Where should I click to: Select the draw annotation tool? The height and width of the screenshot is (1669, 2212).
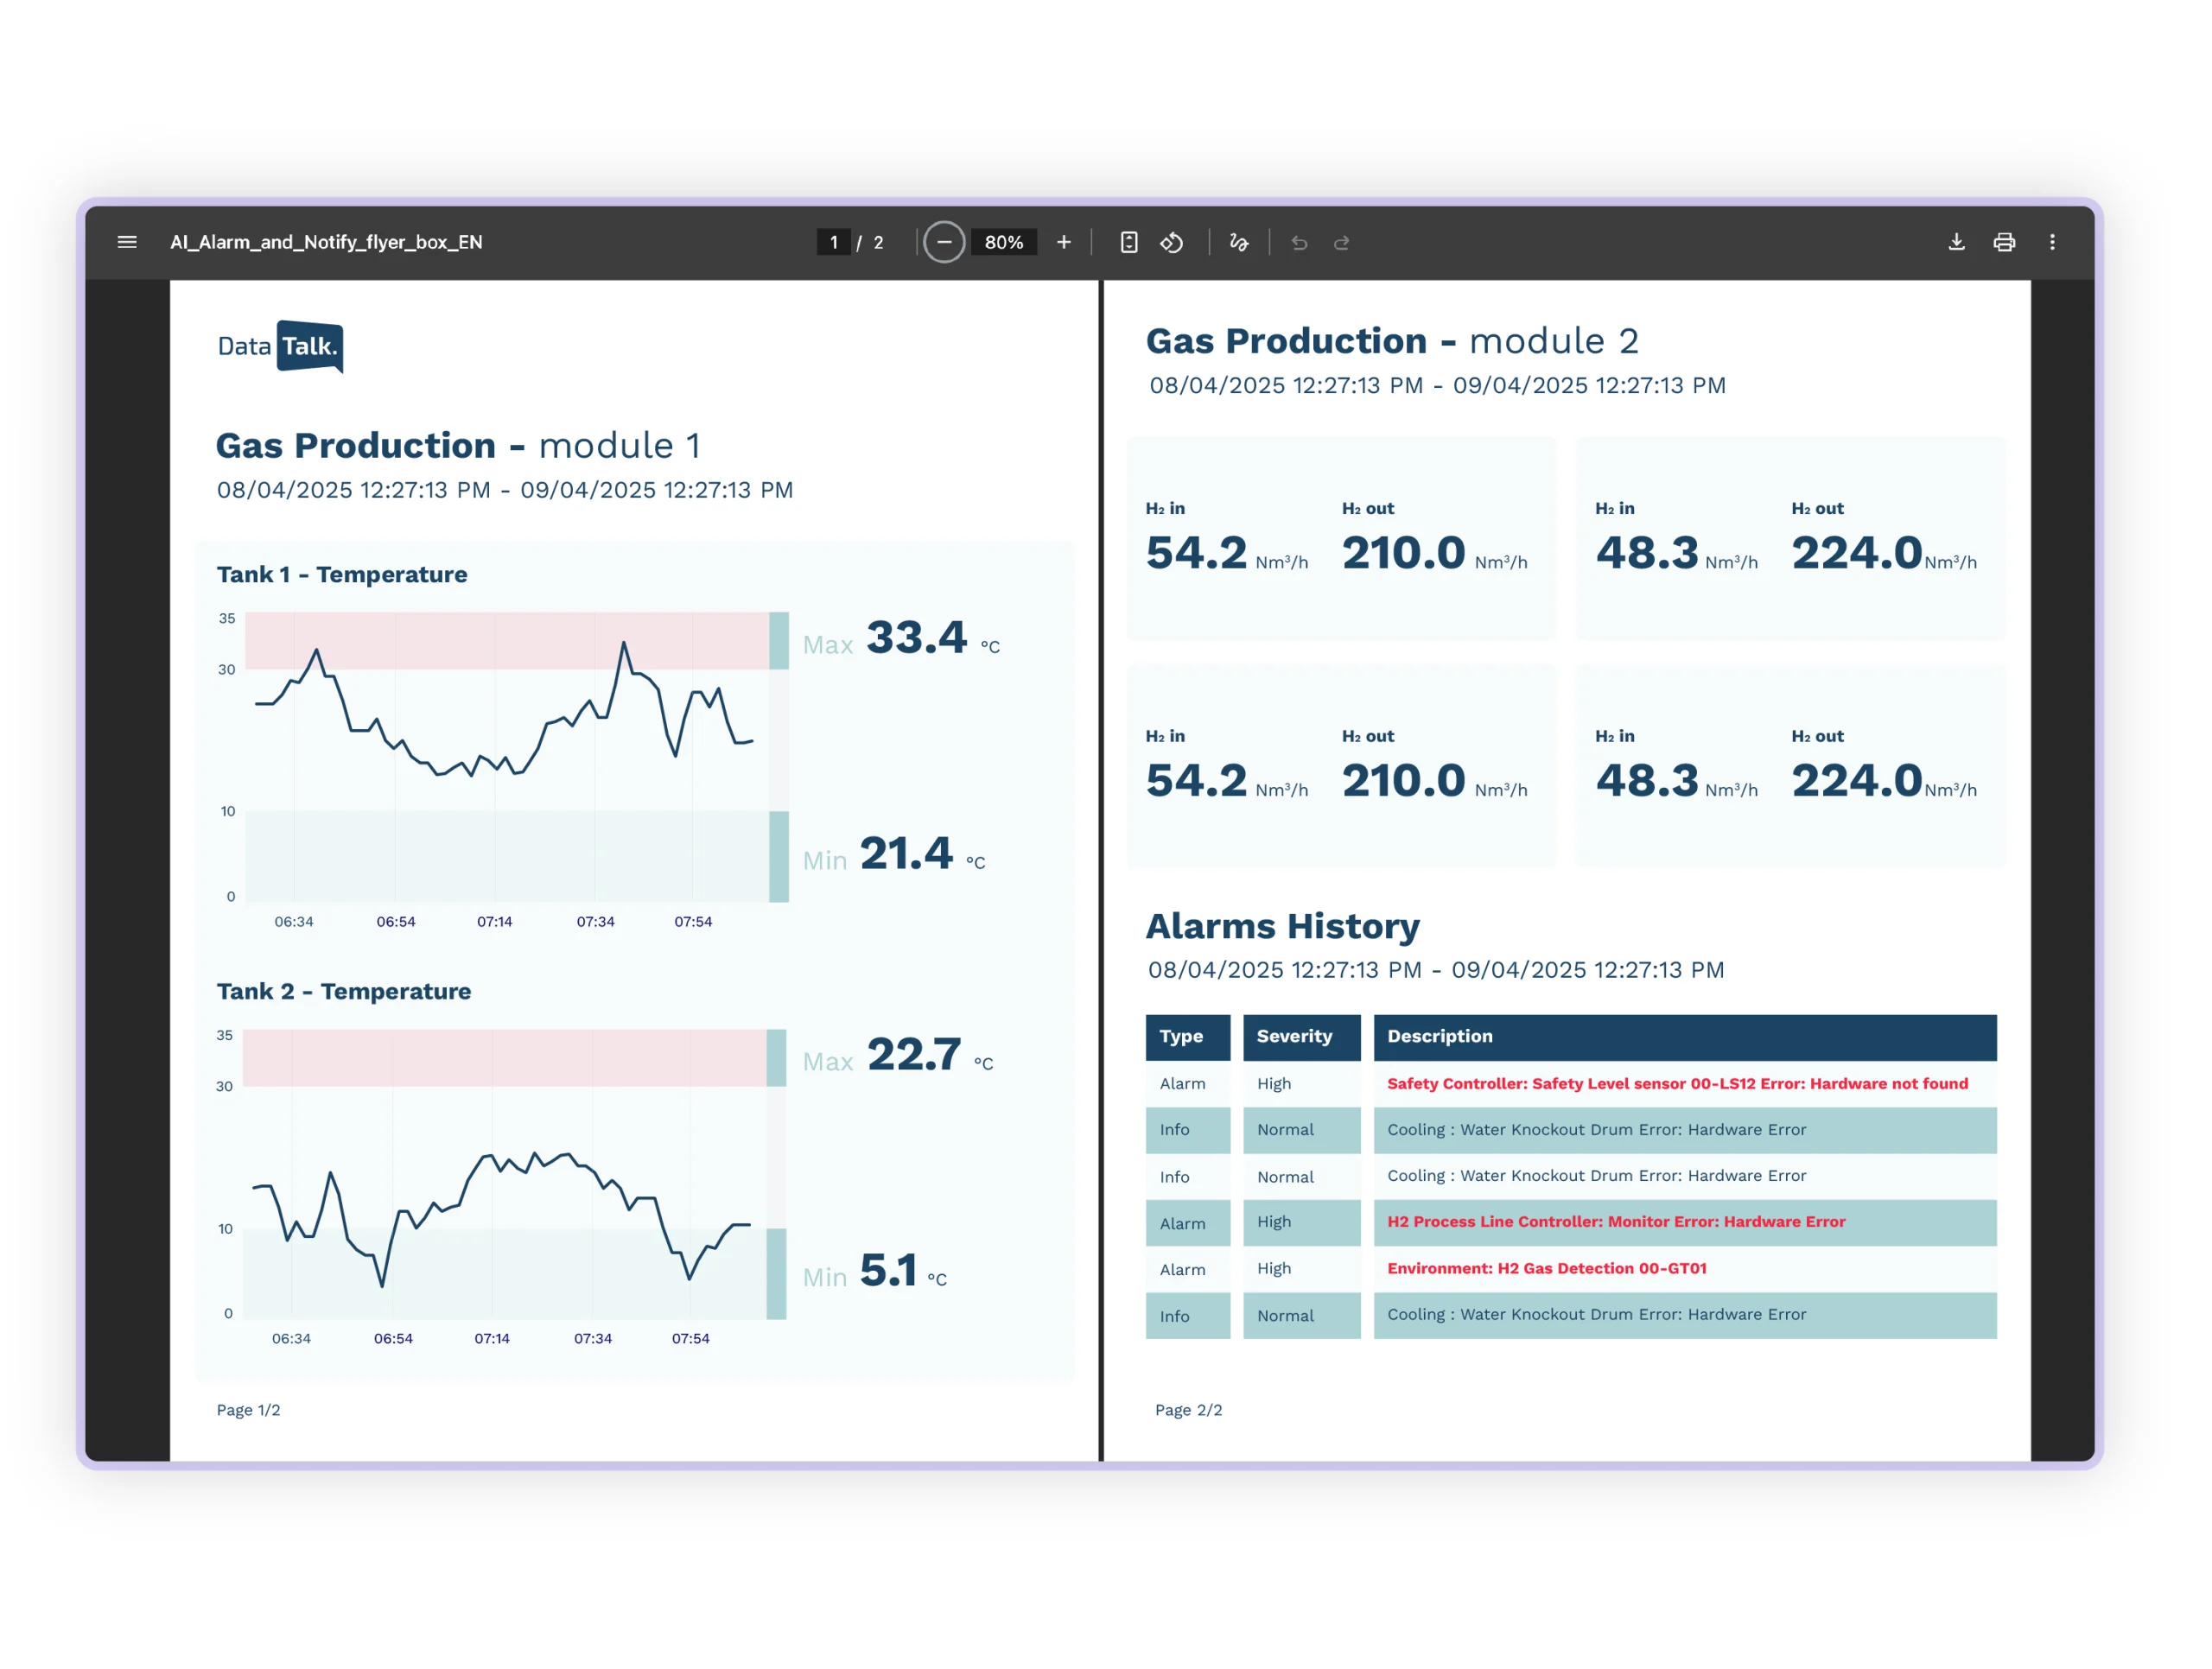click(x=1239, y=242)
